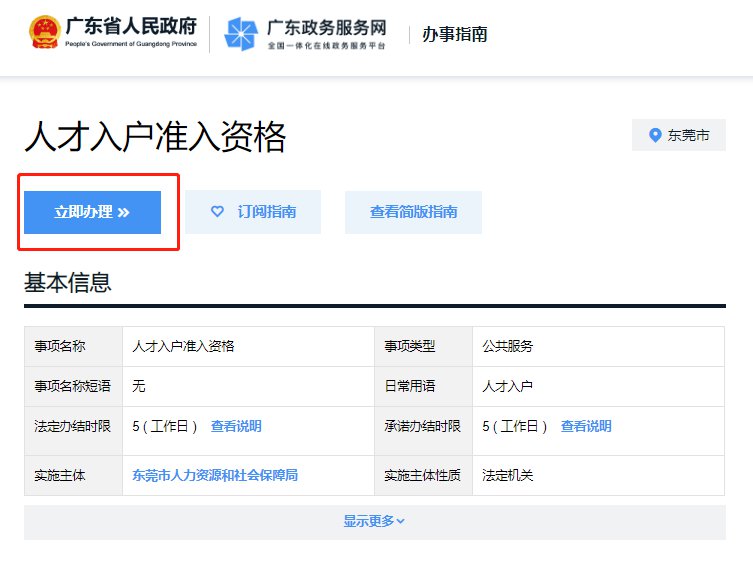Click the down chevron next to 显示更多

[401, 521]
